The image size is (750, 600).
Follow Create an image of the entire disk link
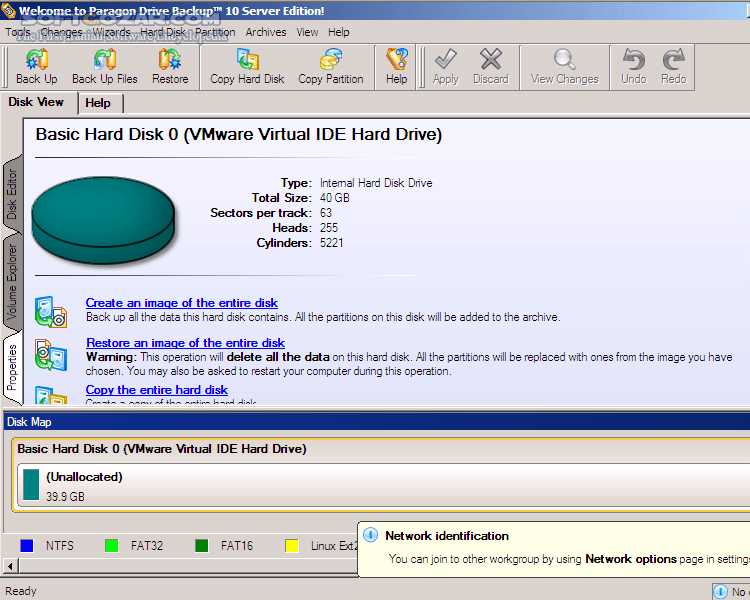point(182,303)
